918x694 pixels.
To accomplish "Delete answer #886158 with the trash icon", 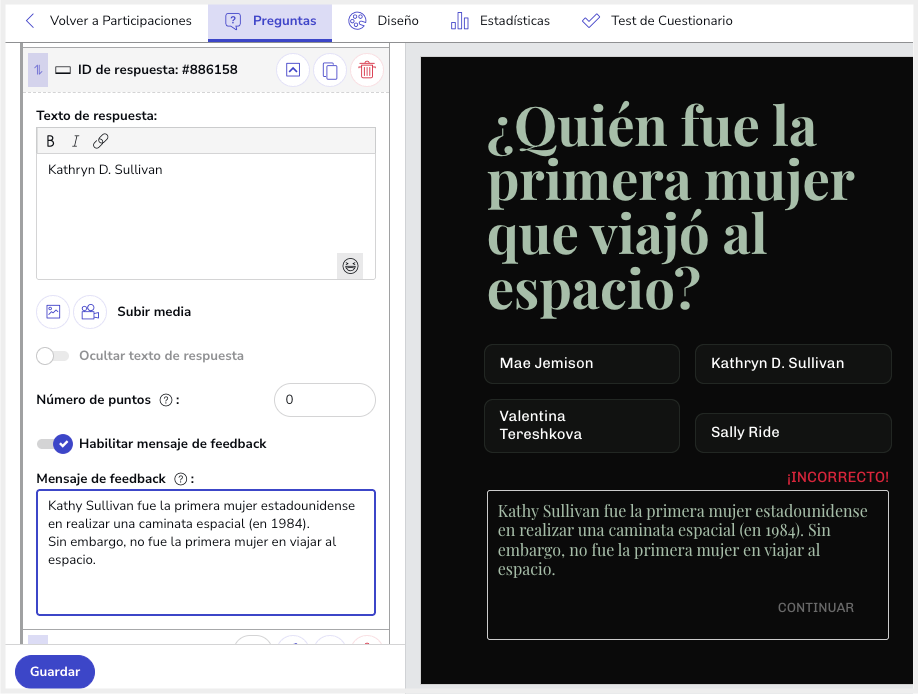I will (366, 70).
